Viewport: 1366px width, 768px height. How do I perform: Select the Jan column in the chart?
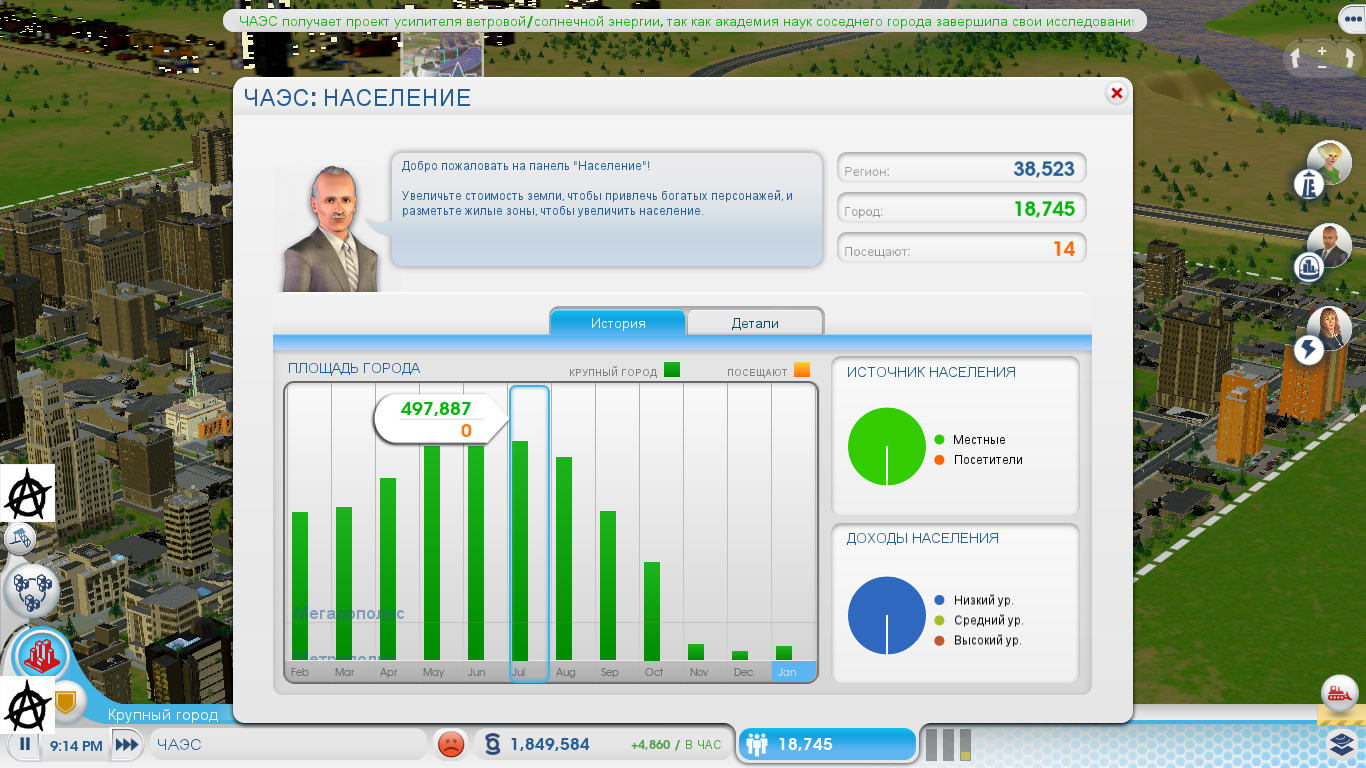click(x=794, y=533)
